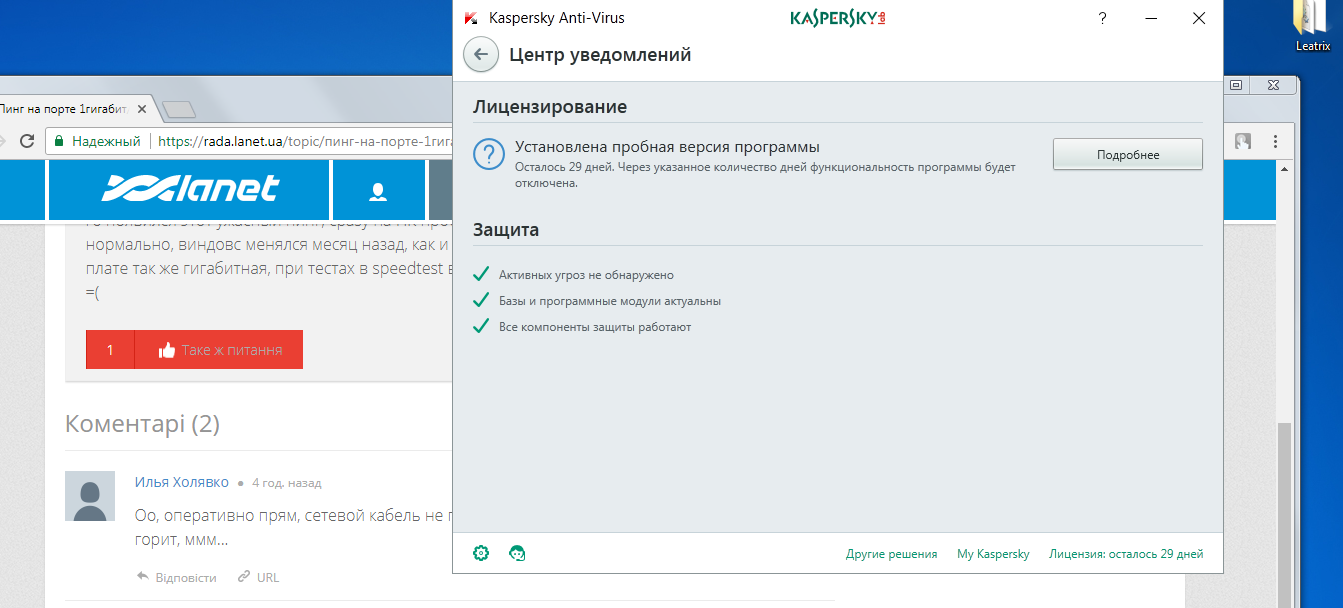Open the Leatrix folder on desktop
The width and height of the screenshot is (1343, 608).
[1312, 27]
